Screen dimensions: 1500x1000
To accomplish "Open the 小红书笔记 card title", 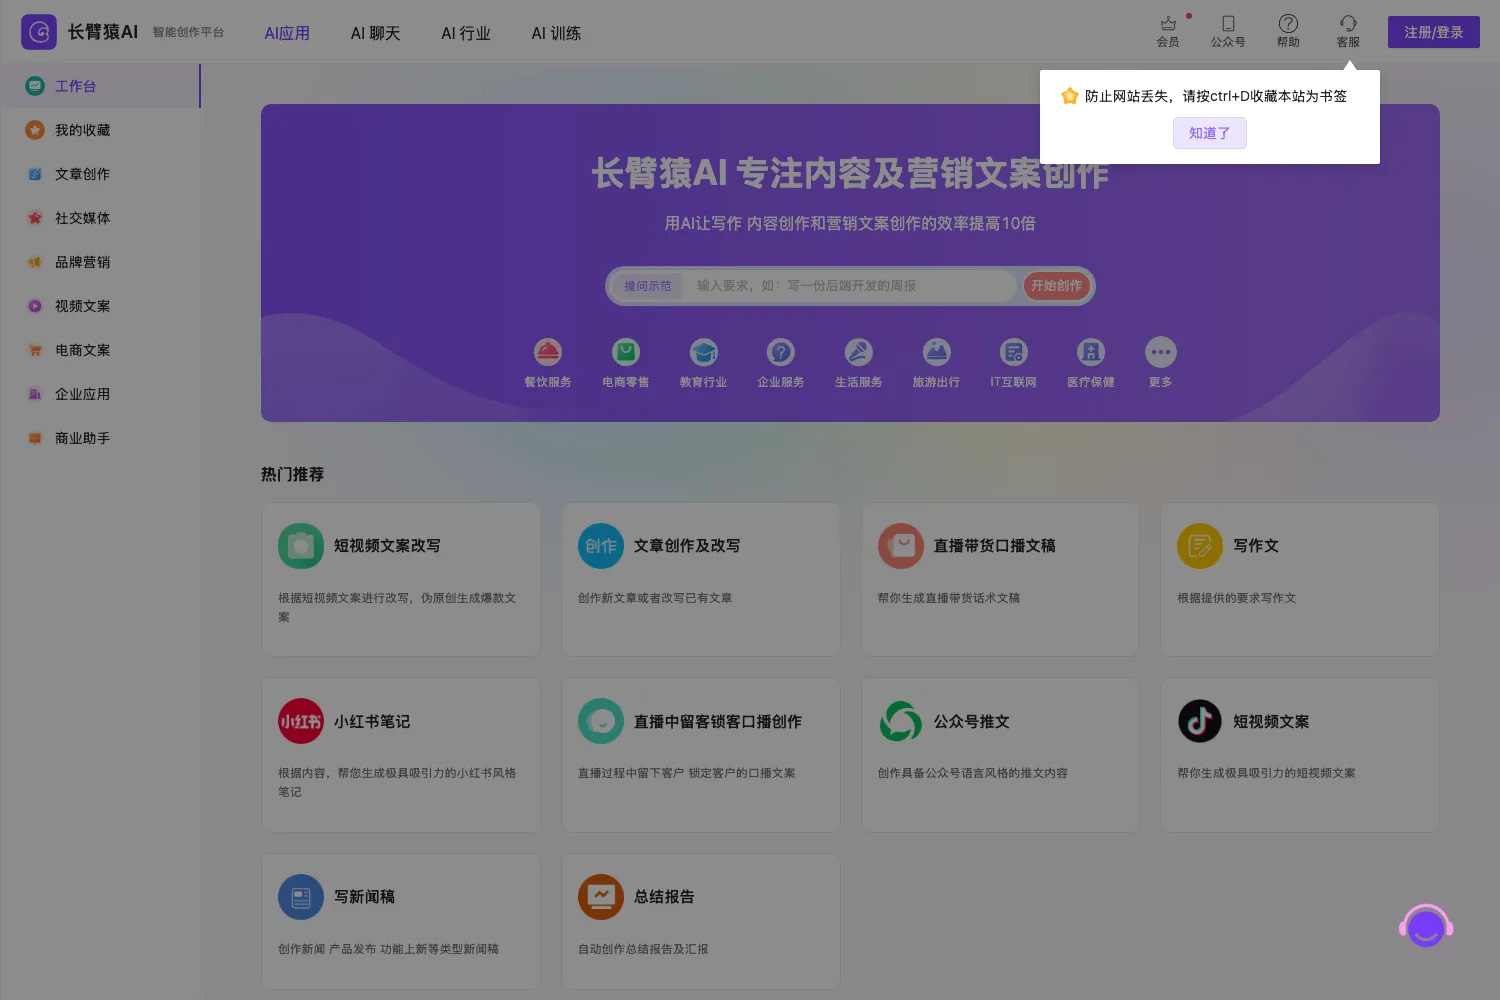I will click(x=372, y=722).
